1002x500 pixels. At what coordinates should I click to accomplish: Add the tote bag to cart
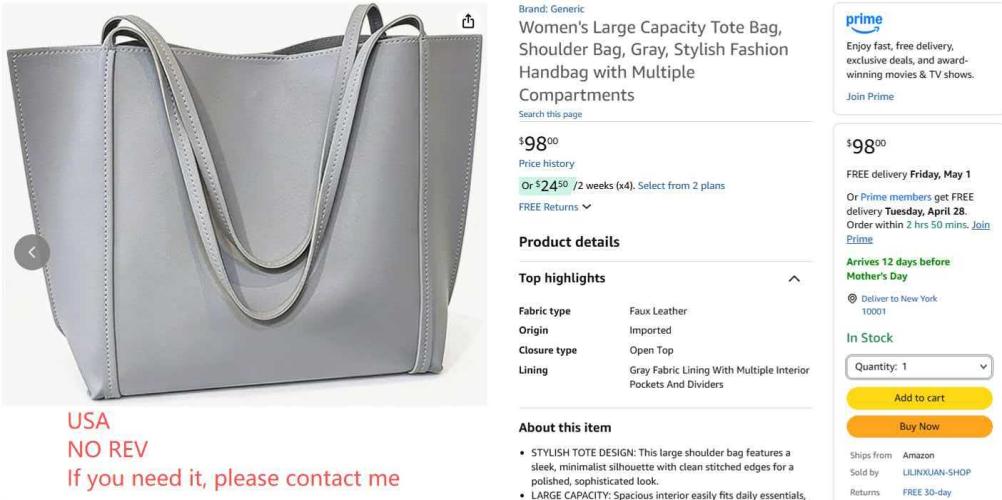pos(919,398)
